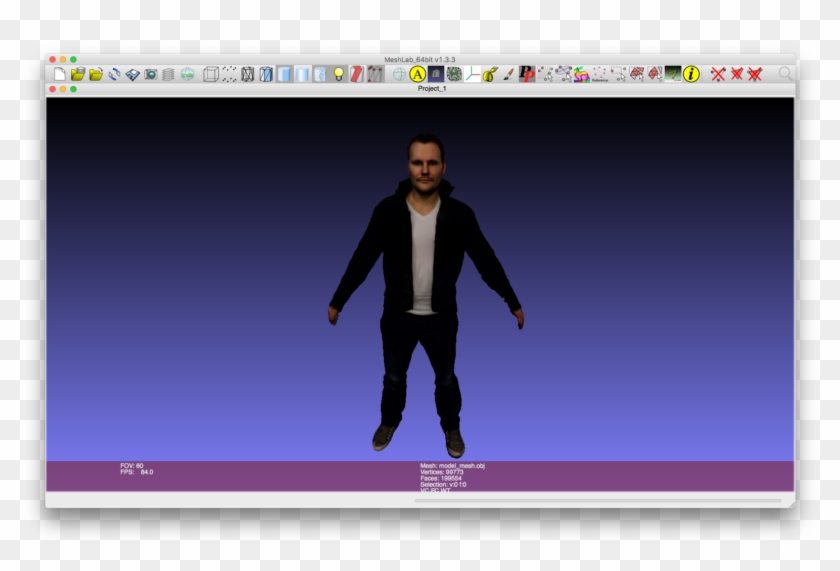Image resolution: width=840 pixels, height=571 pixels.
Task: Open the PP pick points tool
Action: pos(527,74)
